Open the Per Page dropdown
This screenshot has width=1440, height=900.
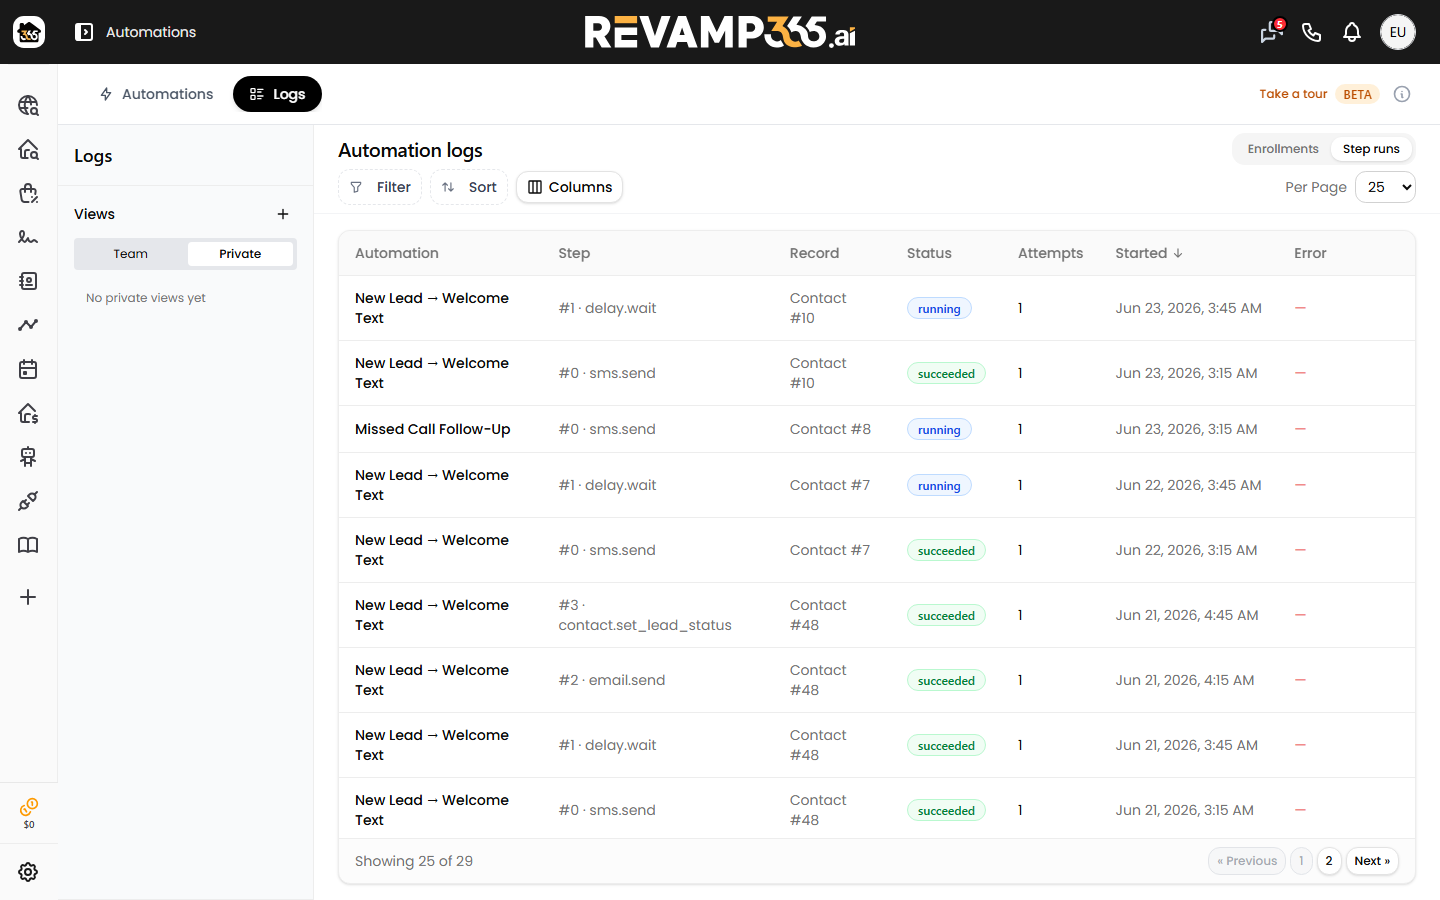click(1385, 187)
